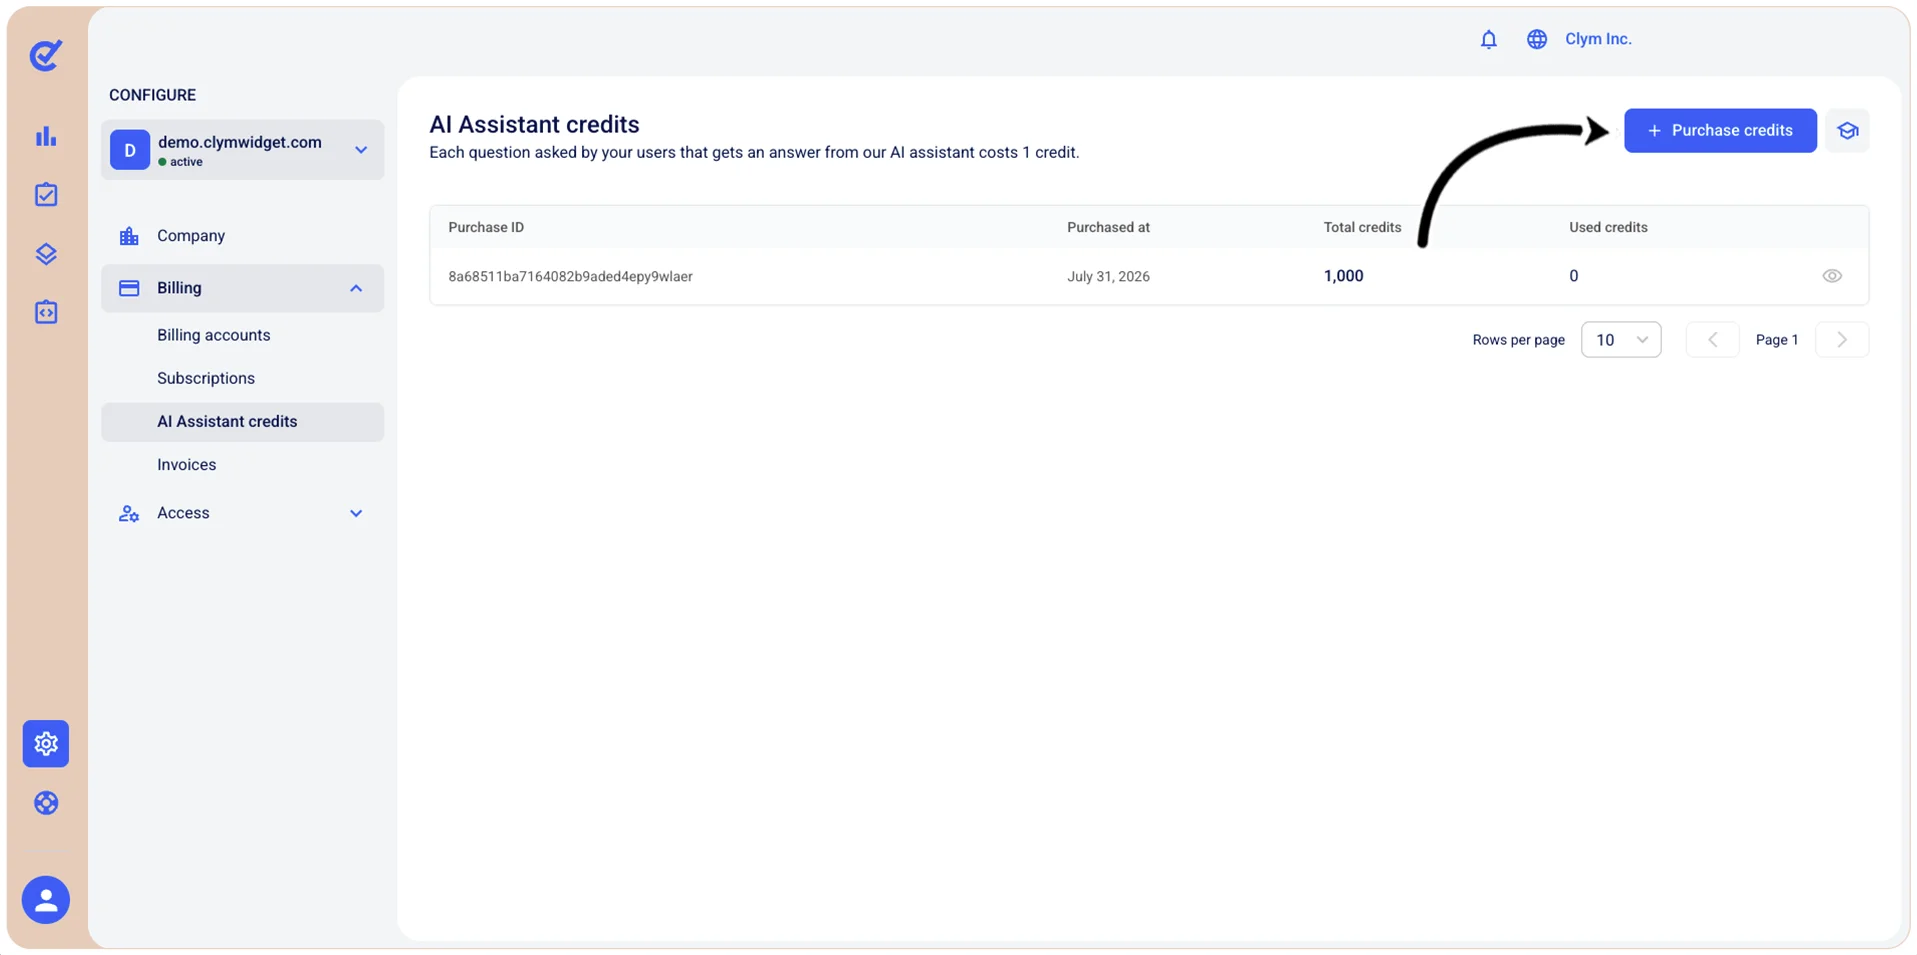Click the Used credits column header
The width and height of the screenshot is (1917, 955).
point(1608,228)
